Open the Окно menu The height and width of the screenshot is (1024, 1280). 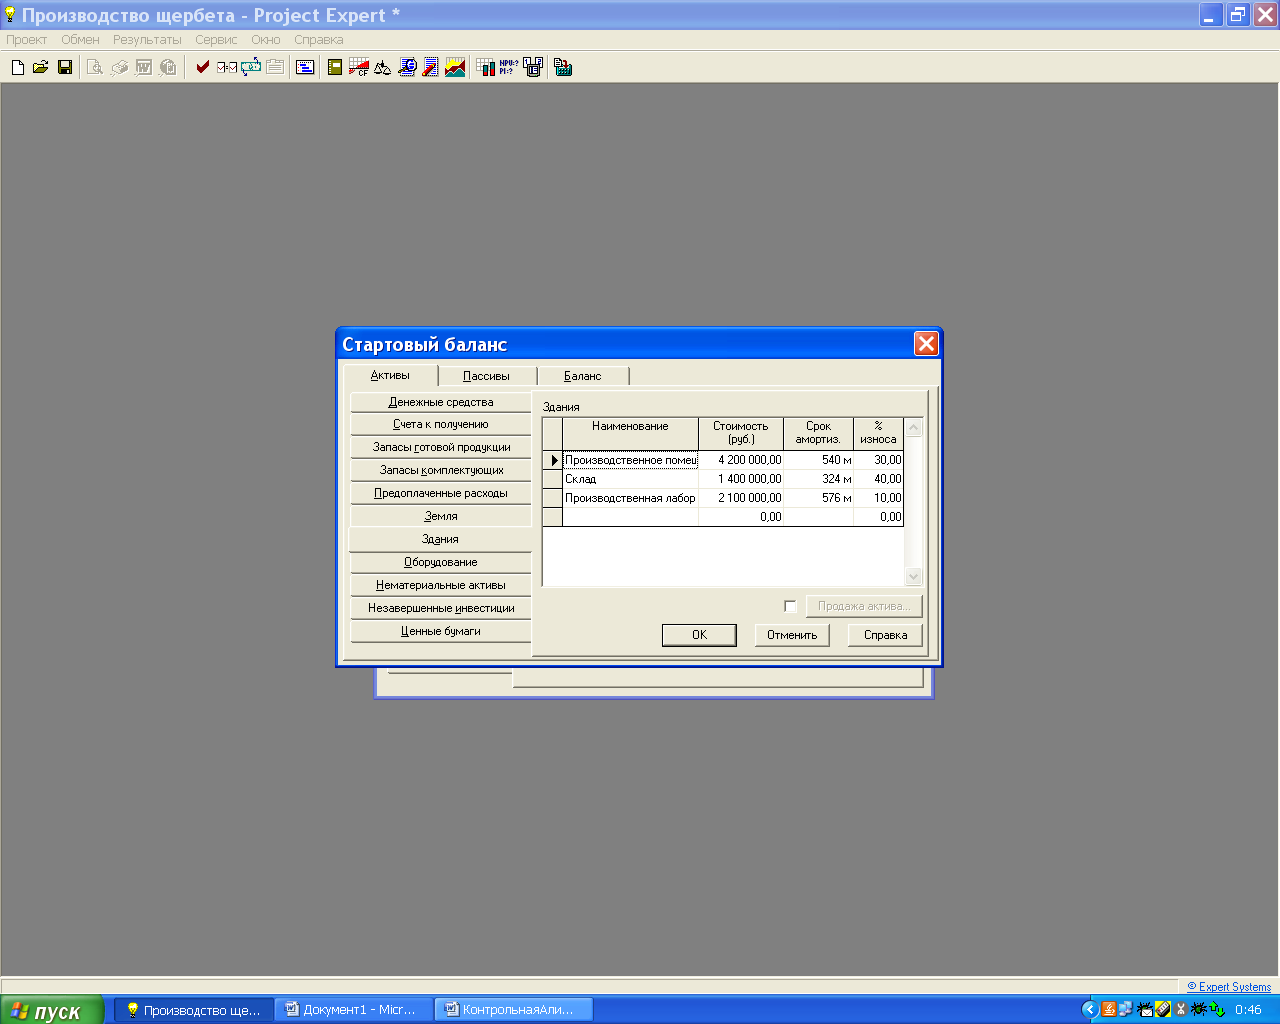tap(266, 40)
